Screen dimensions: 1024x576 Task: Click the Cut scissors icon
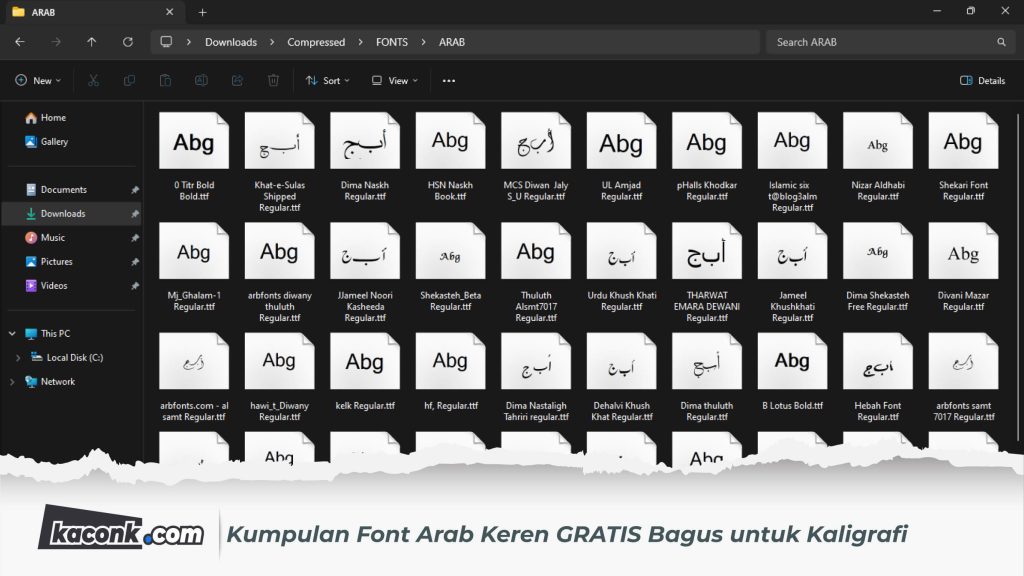pyautogui.click(x=93, y=80)
